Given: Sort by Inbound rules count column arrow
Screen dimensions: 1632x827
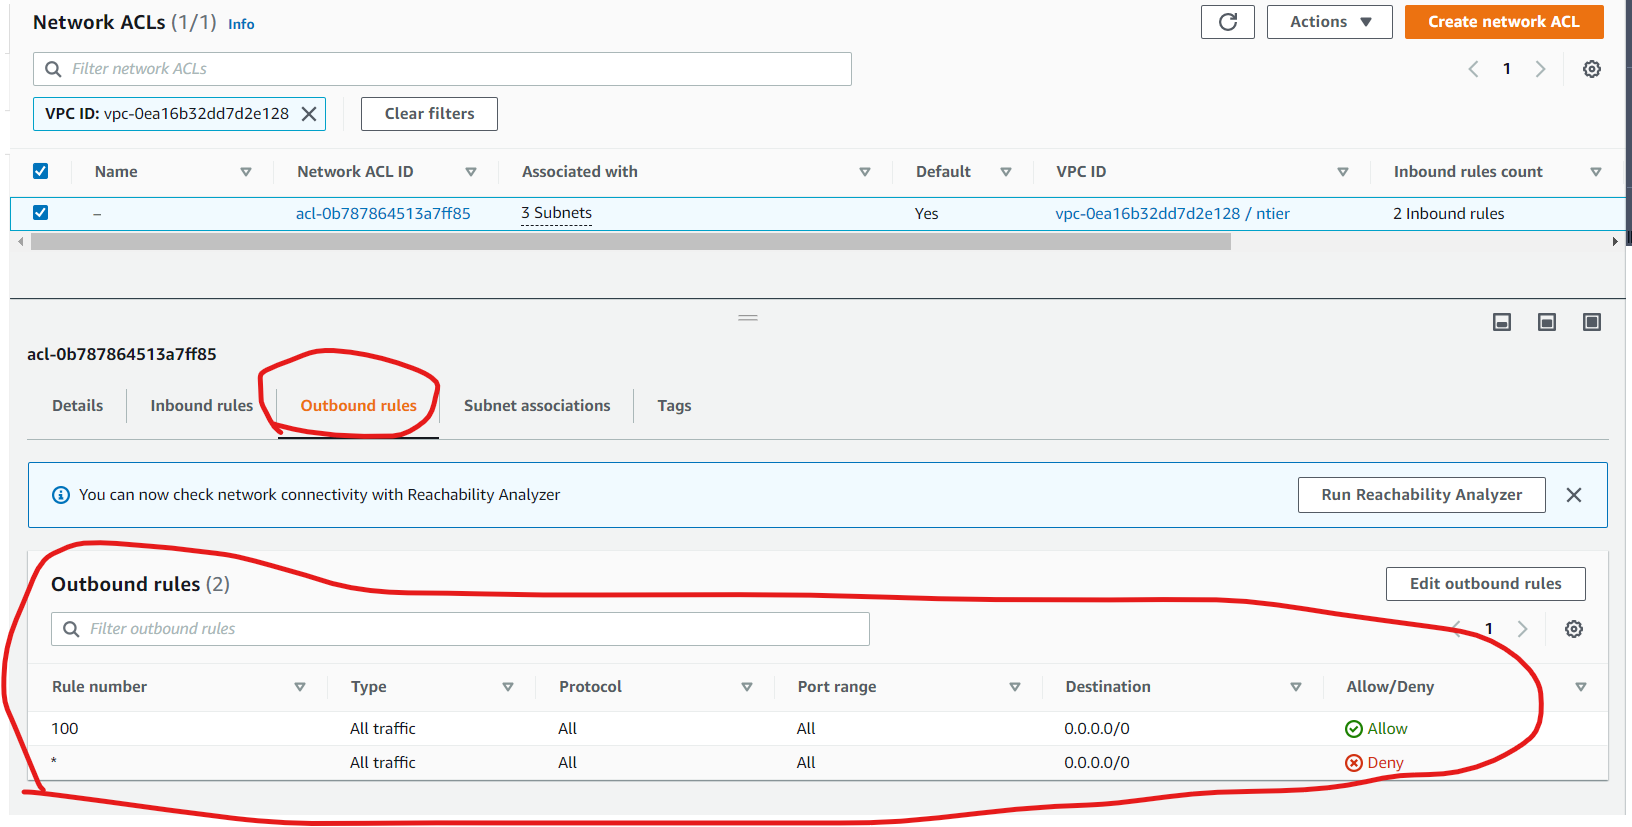Looking at the screenshot, I should (x=1596, y=172).
